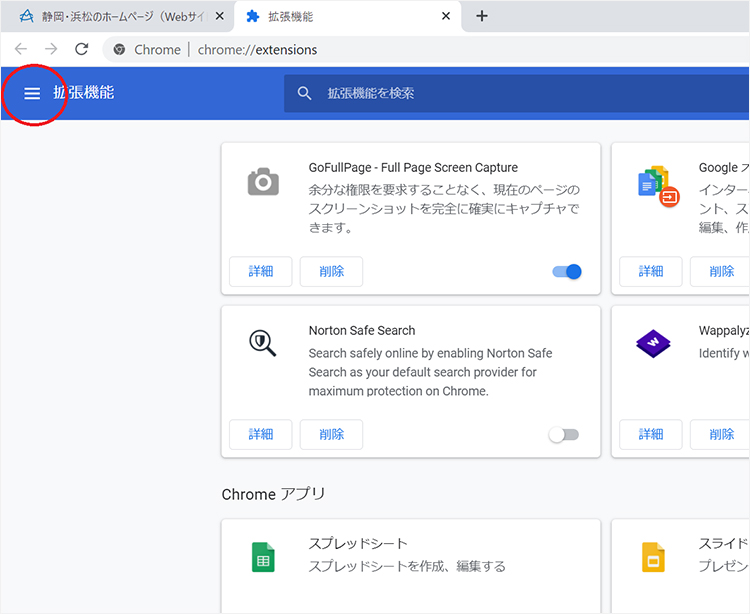Click 削除 to remove GoFullPage
750x614 pixels.
coord(331,272)
